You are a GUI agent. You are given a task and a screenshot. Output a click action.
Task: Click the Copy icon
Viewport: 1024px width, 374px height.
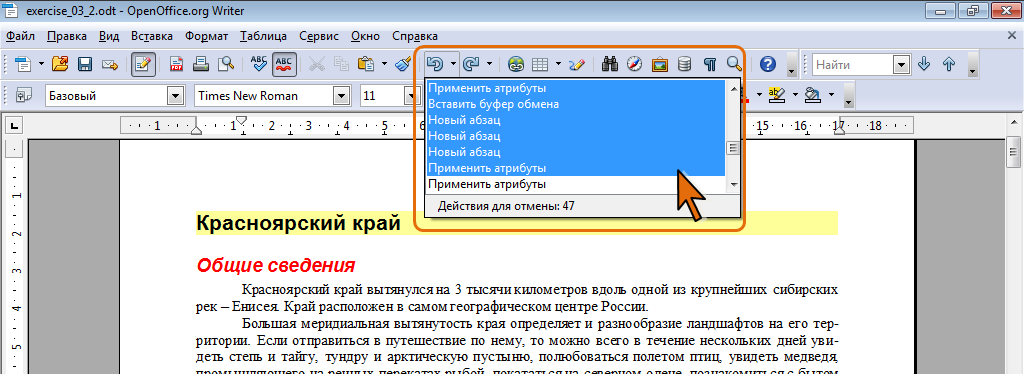click(x=342, y=64)
